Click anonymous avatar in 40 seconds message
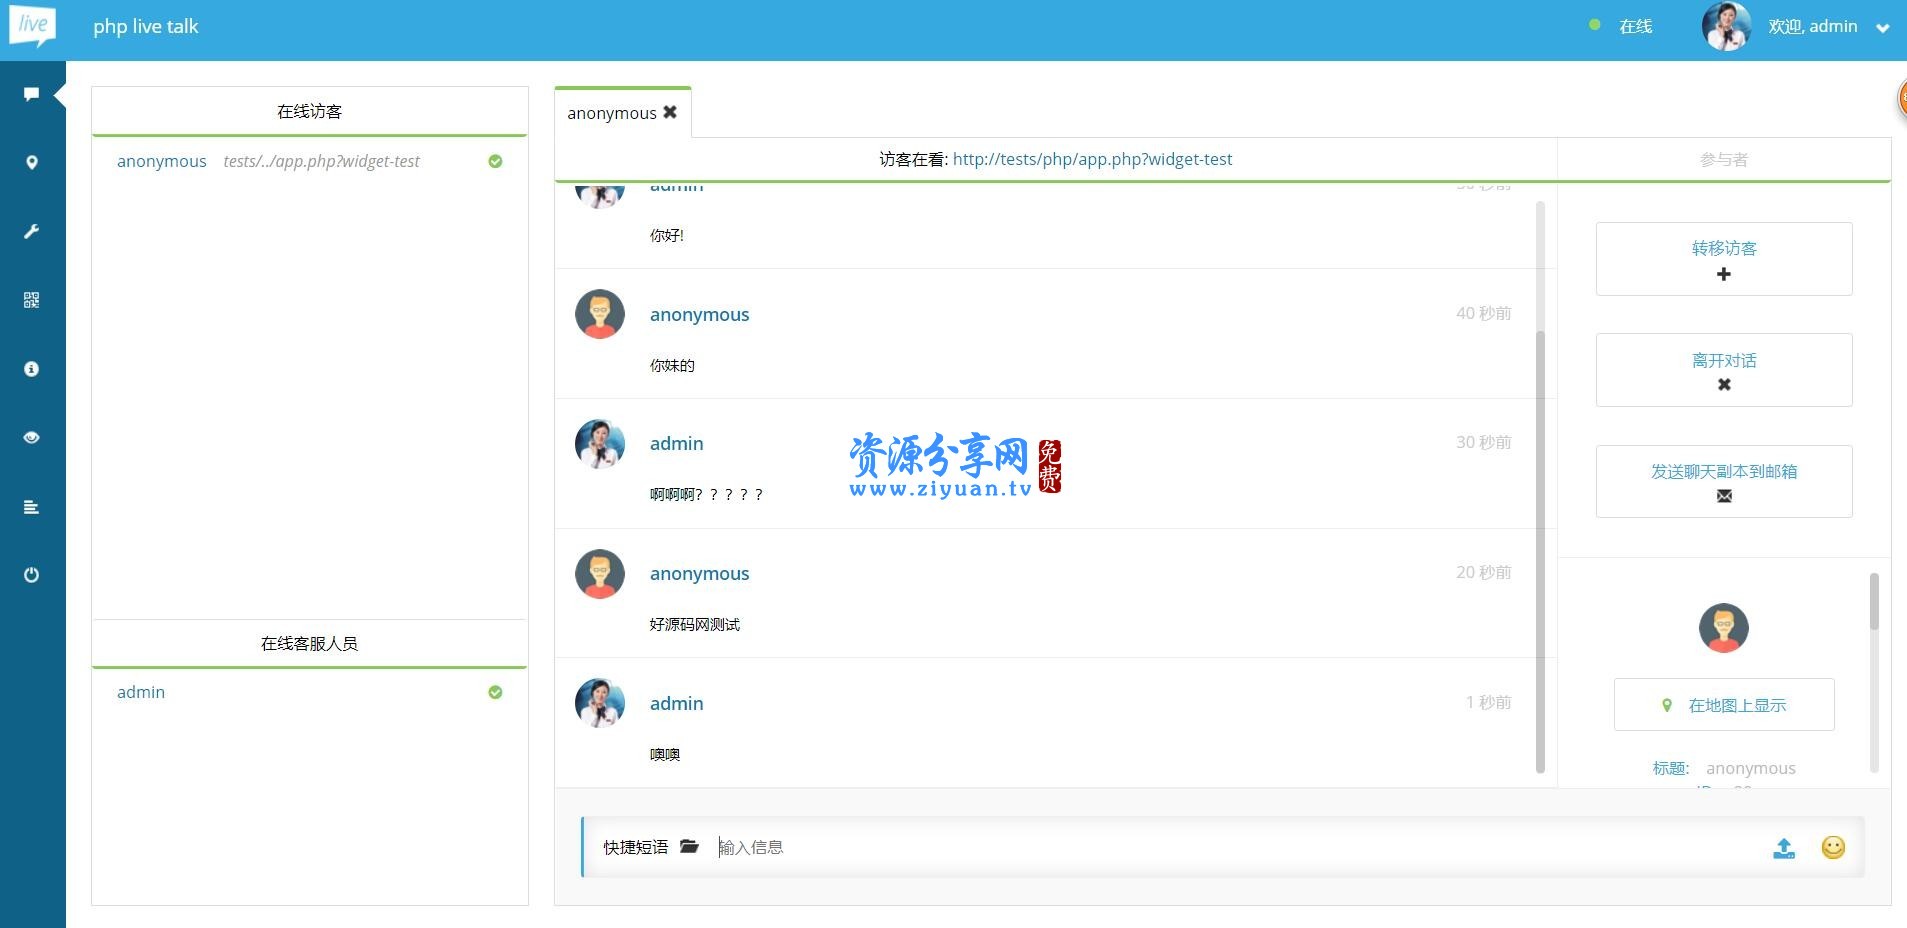1907x928 pixels. [x=600, y=314]
